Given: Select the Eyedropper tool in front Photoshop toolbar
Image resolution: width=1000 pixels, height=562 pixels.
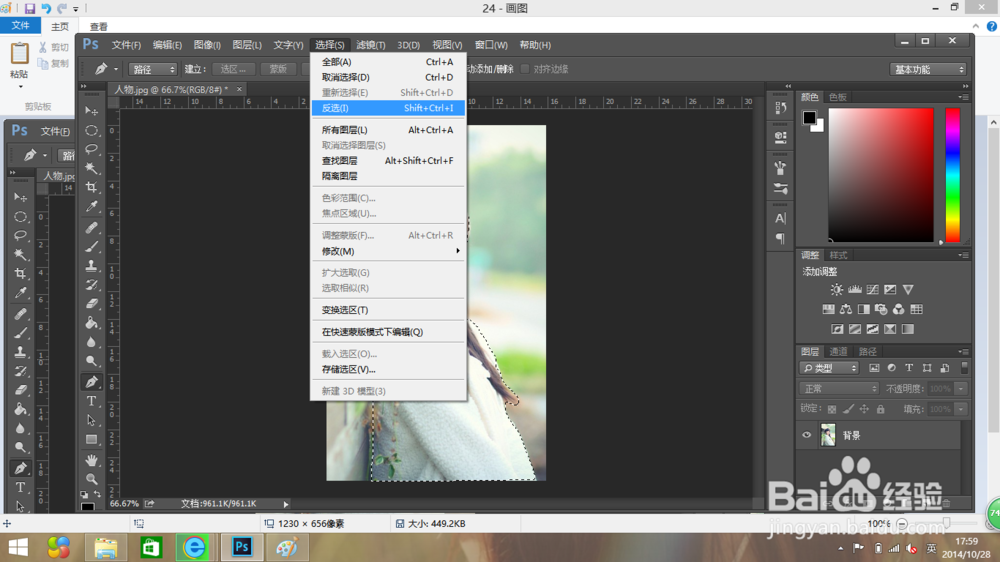Looking at the screenshot, I should coord(92,207).
